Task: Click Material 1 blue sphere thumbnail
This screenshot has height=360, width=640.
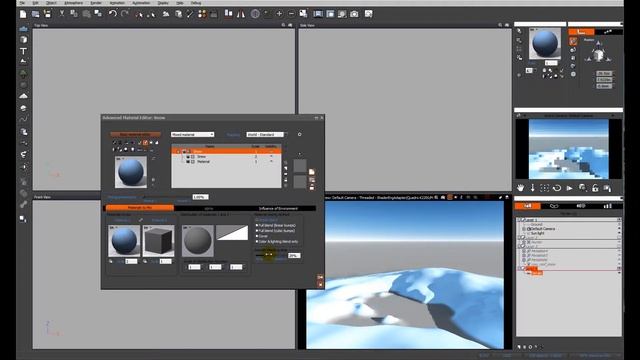Action: tap(124, 241)
